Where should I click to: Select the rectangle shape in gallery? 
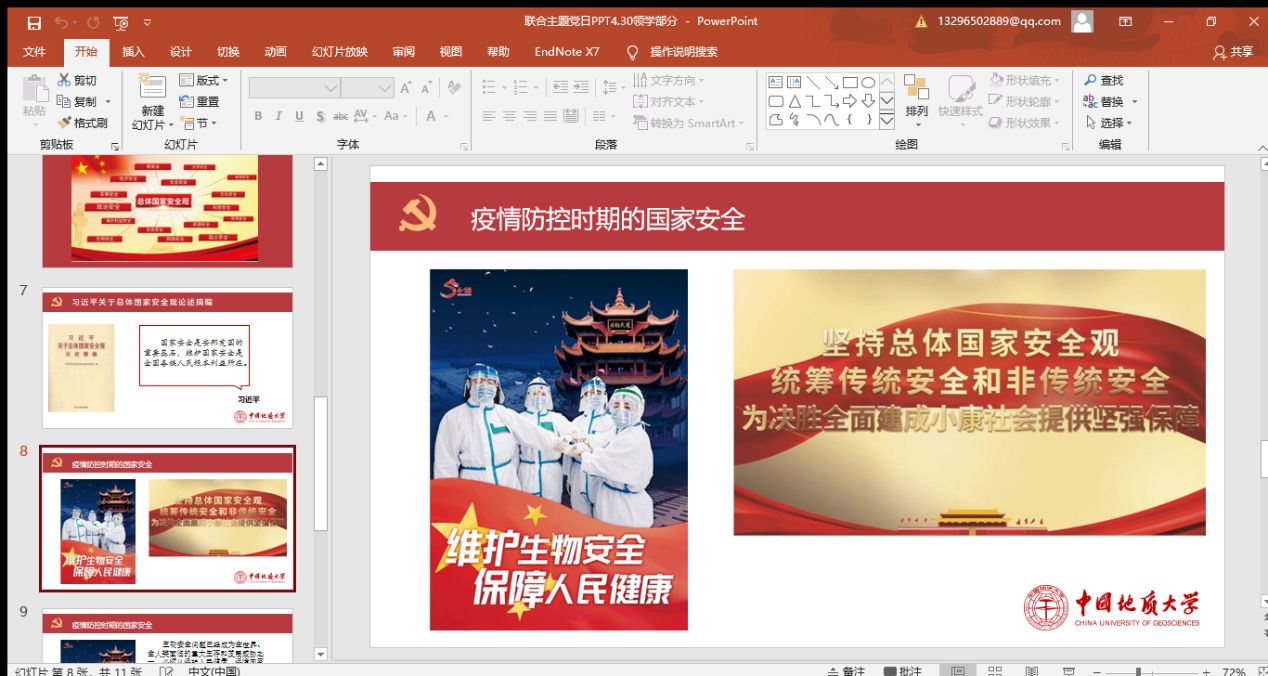point(850,82)
